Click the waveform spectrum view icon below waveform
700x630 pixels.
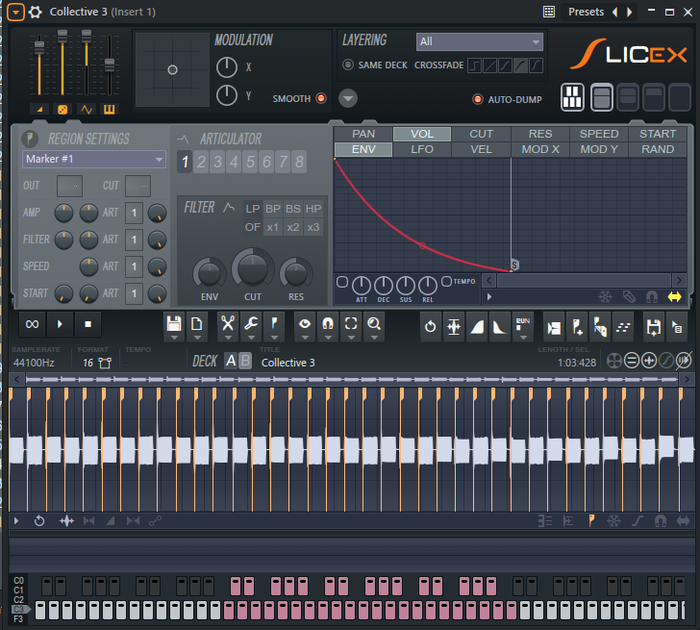click(67, 521)
